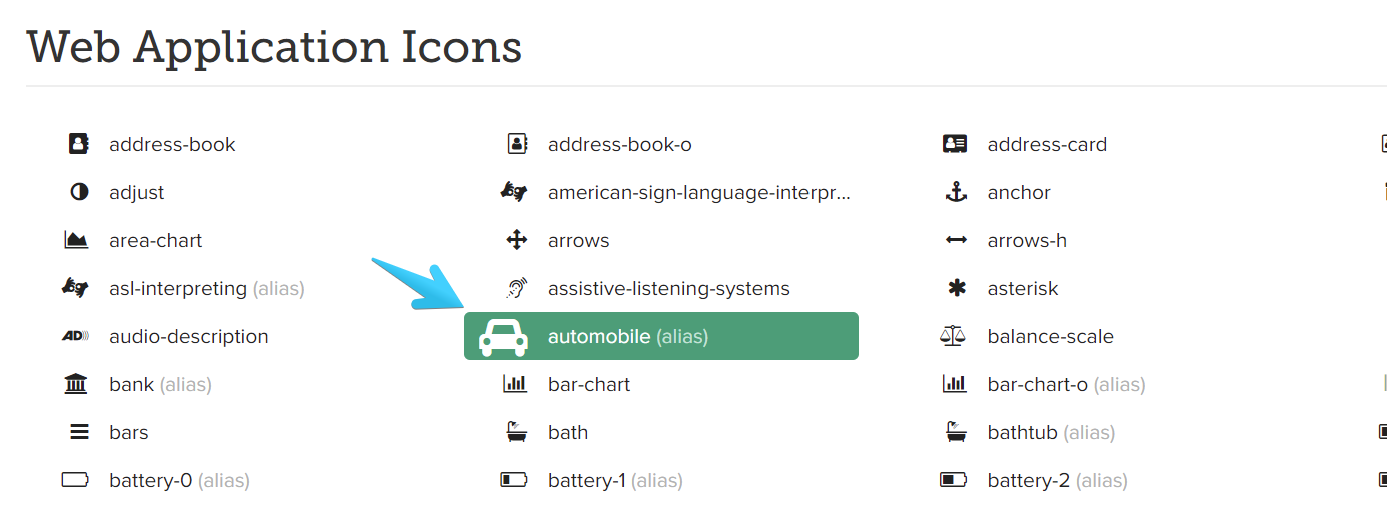
Task: Click the area-chart icon
Action: [76, 240]
